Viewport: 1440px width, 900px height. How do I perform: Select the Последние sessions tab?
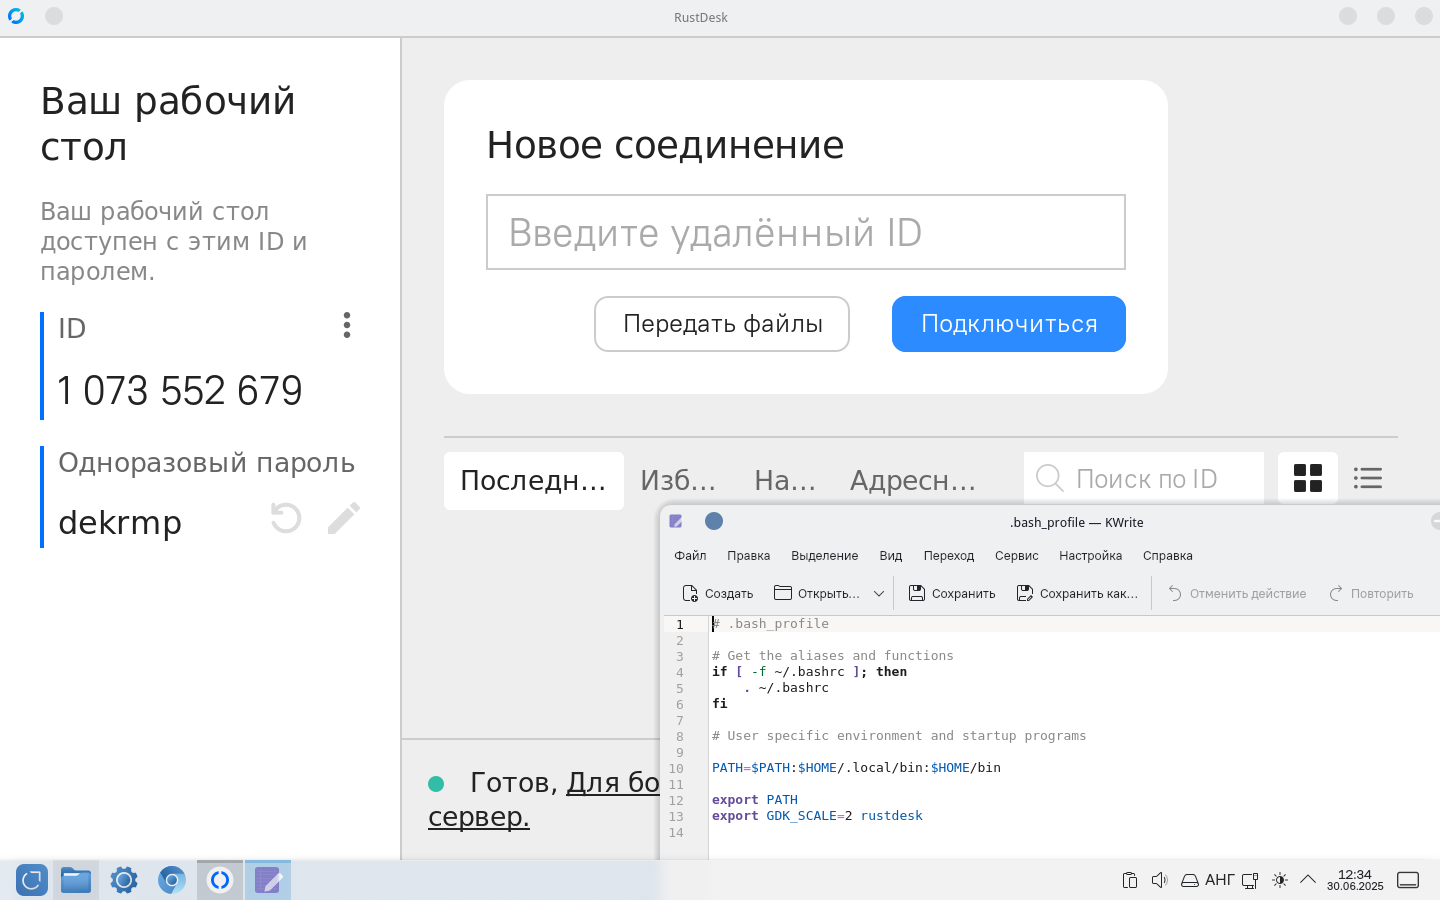[533, 481]
